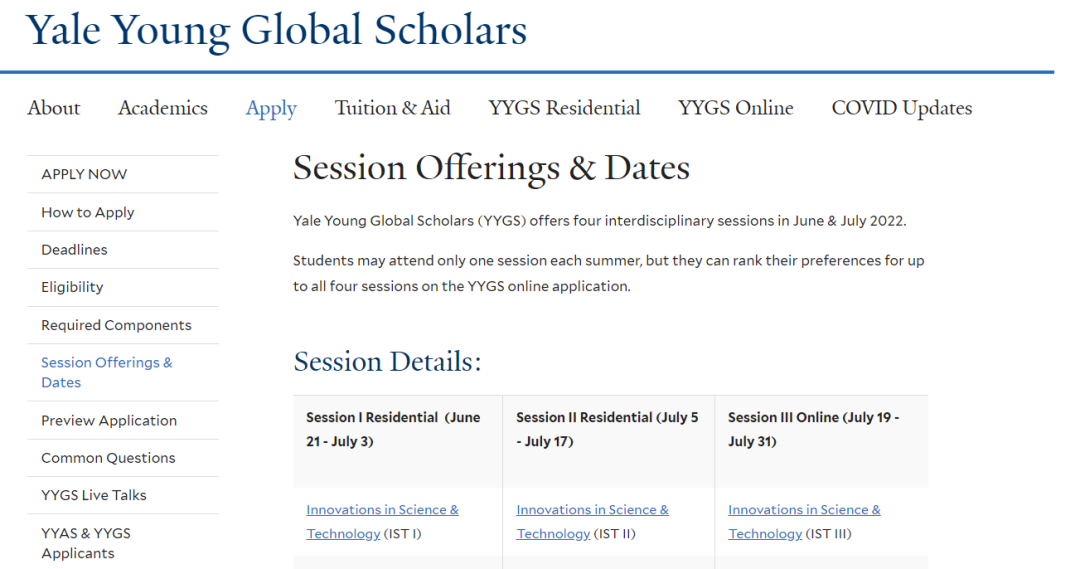Open the YYGS Online menu item
The height and width of the screenshot is (569, 1080).
(736, 108)
